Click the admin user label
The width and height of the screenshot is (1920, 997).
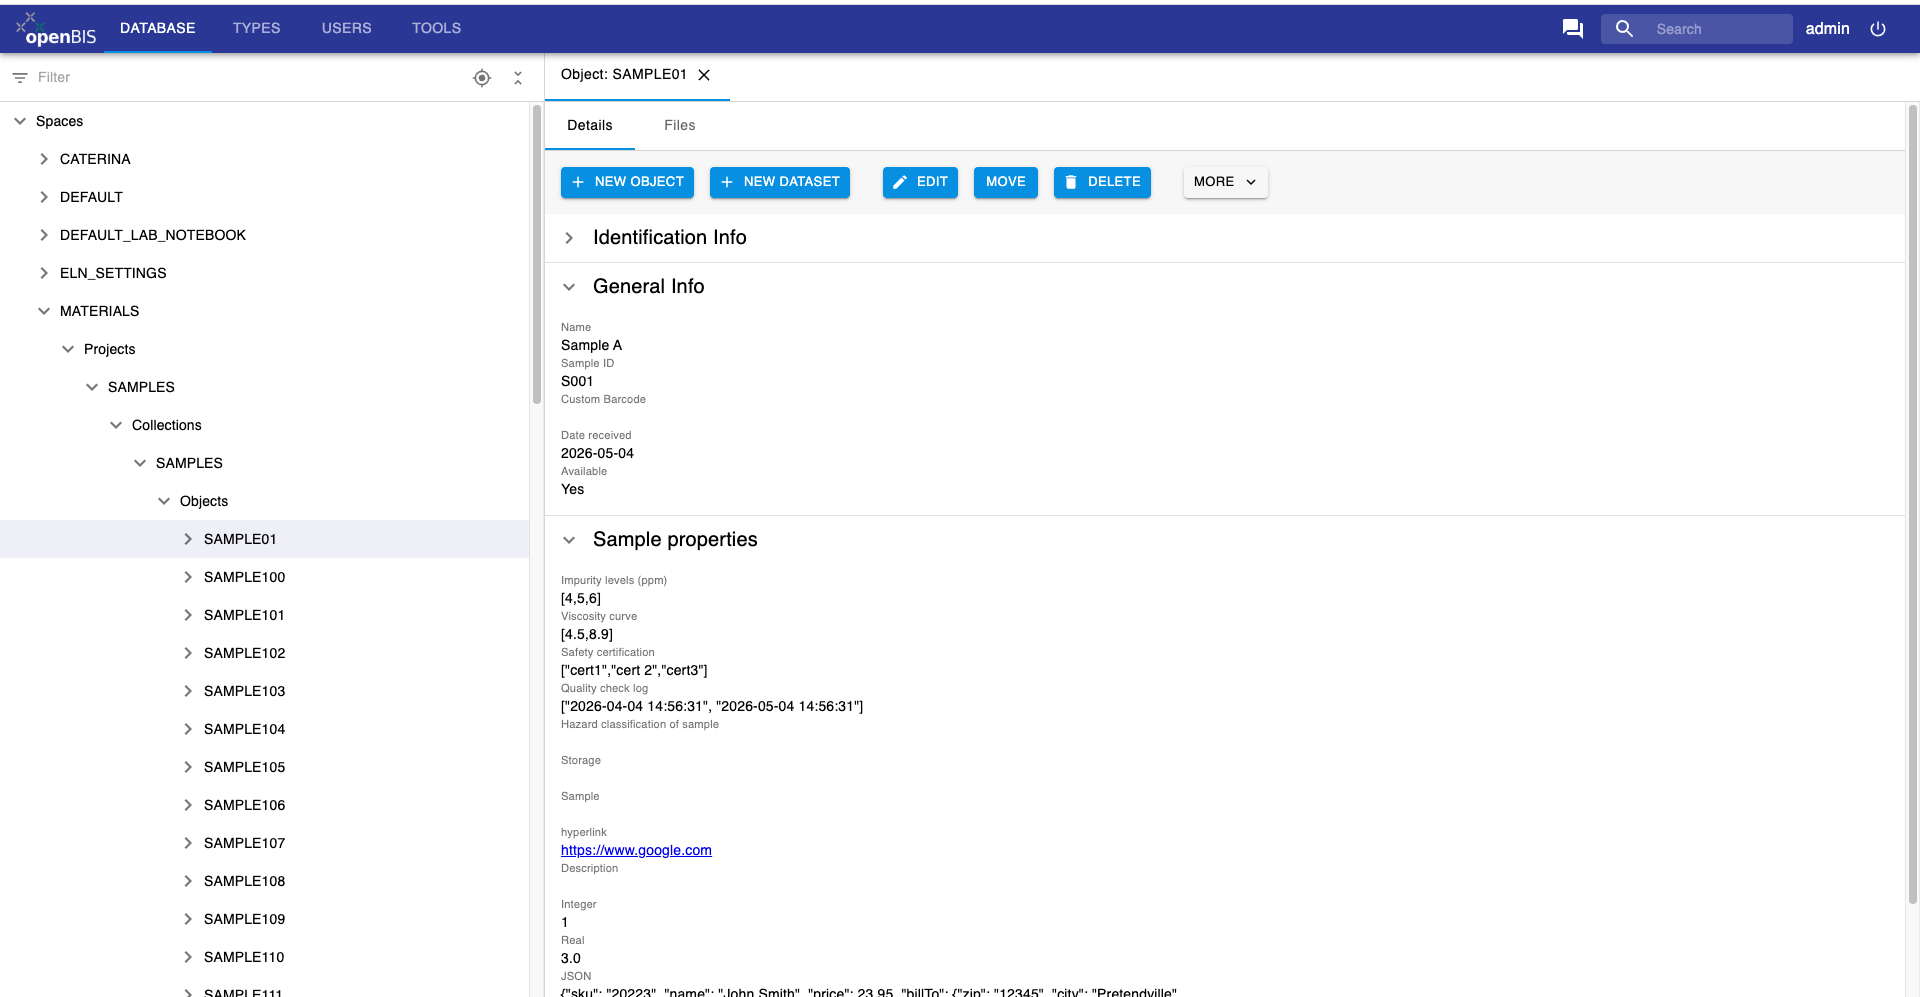coord(1827,29)
